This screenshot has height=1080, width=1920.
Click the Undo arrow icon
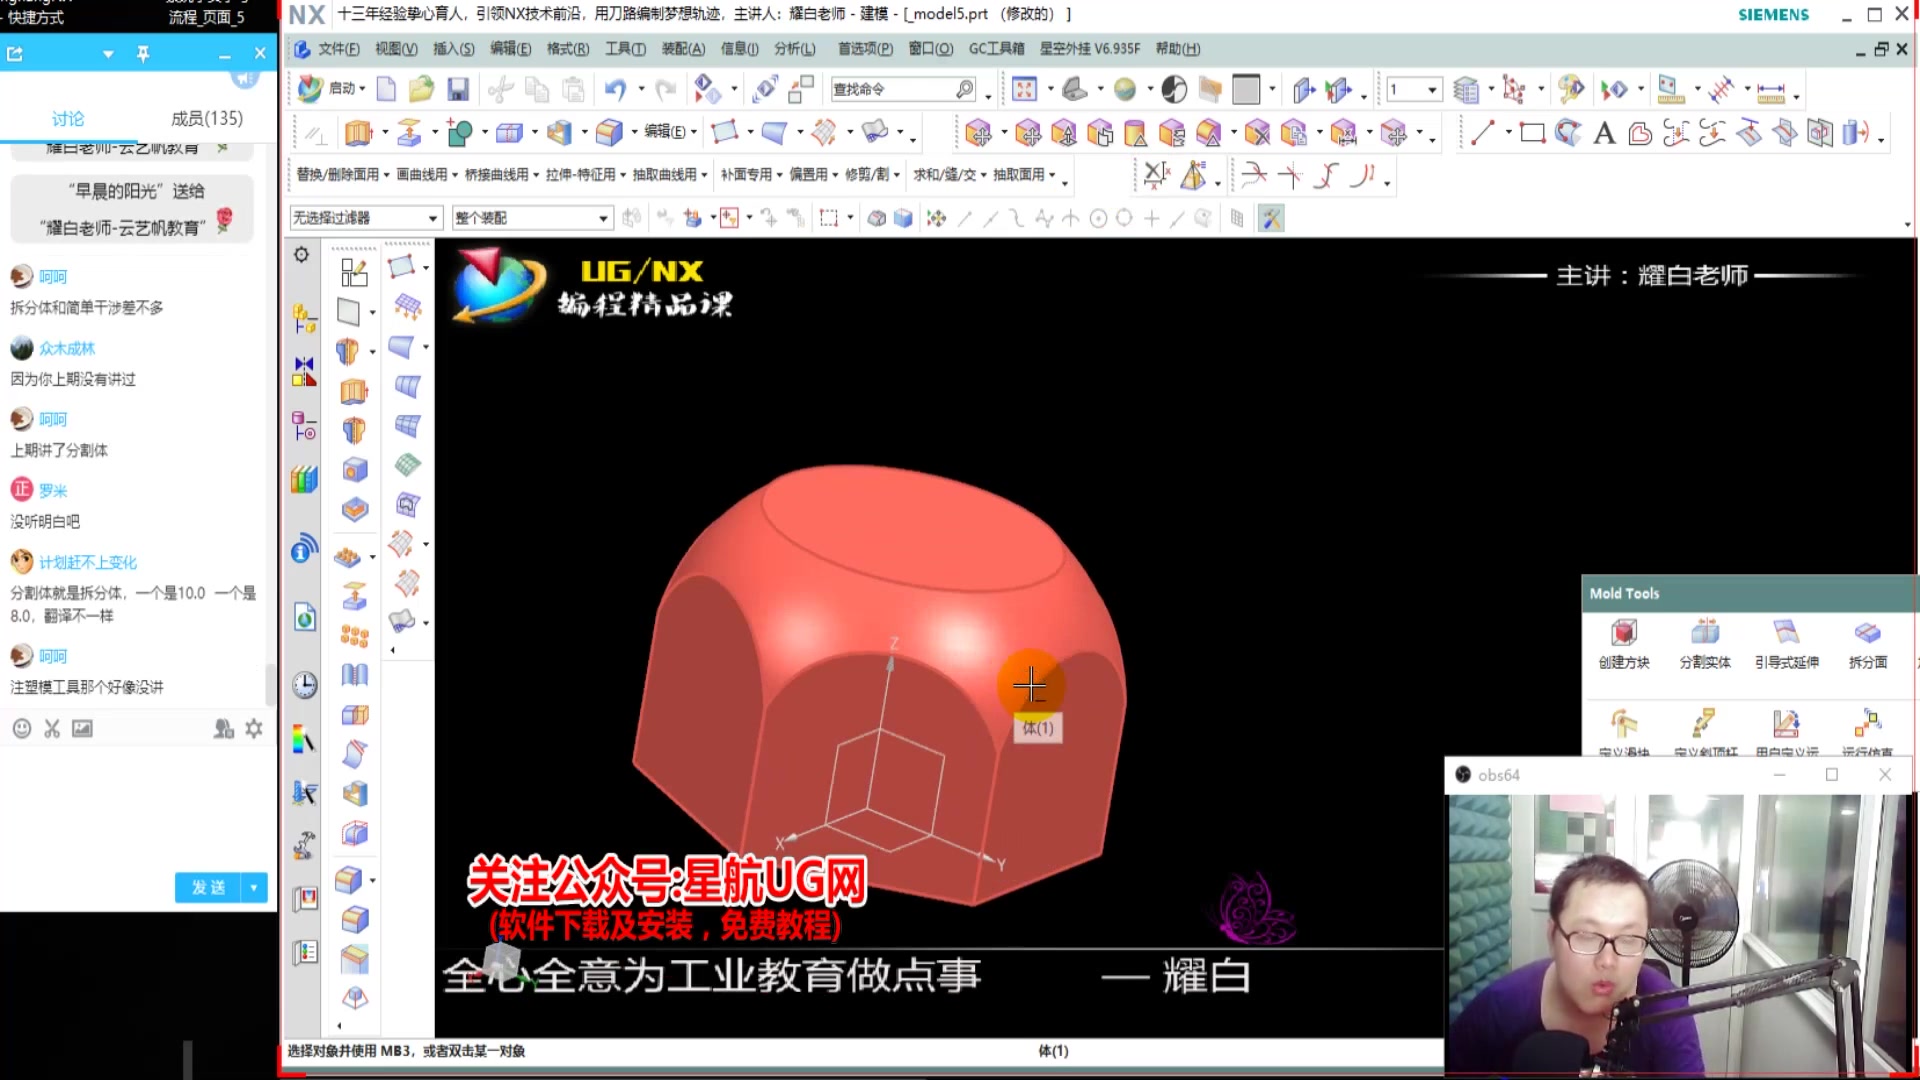coord(614,89)
